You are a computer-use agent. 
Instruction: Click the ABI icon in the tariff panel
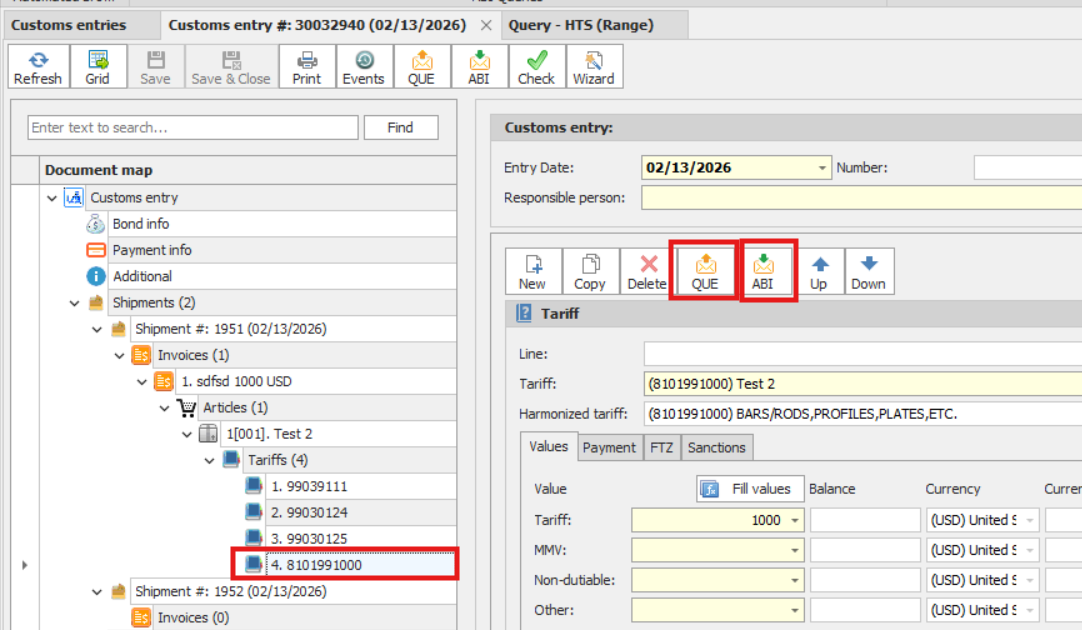point(766,268)
